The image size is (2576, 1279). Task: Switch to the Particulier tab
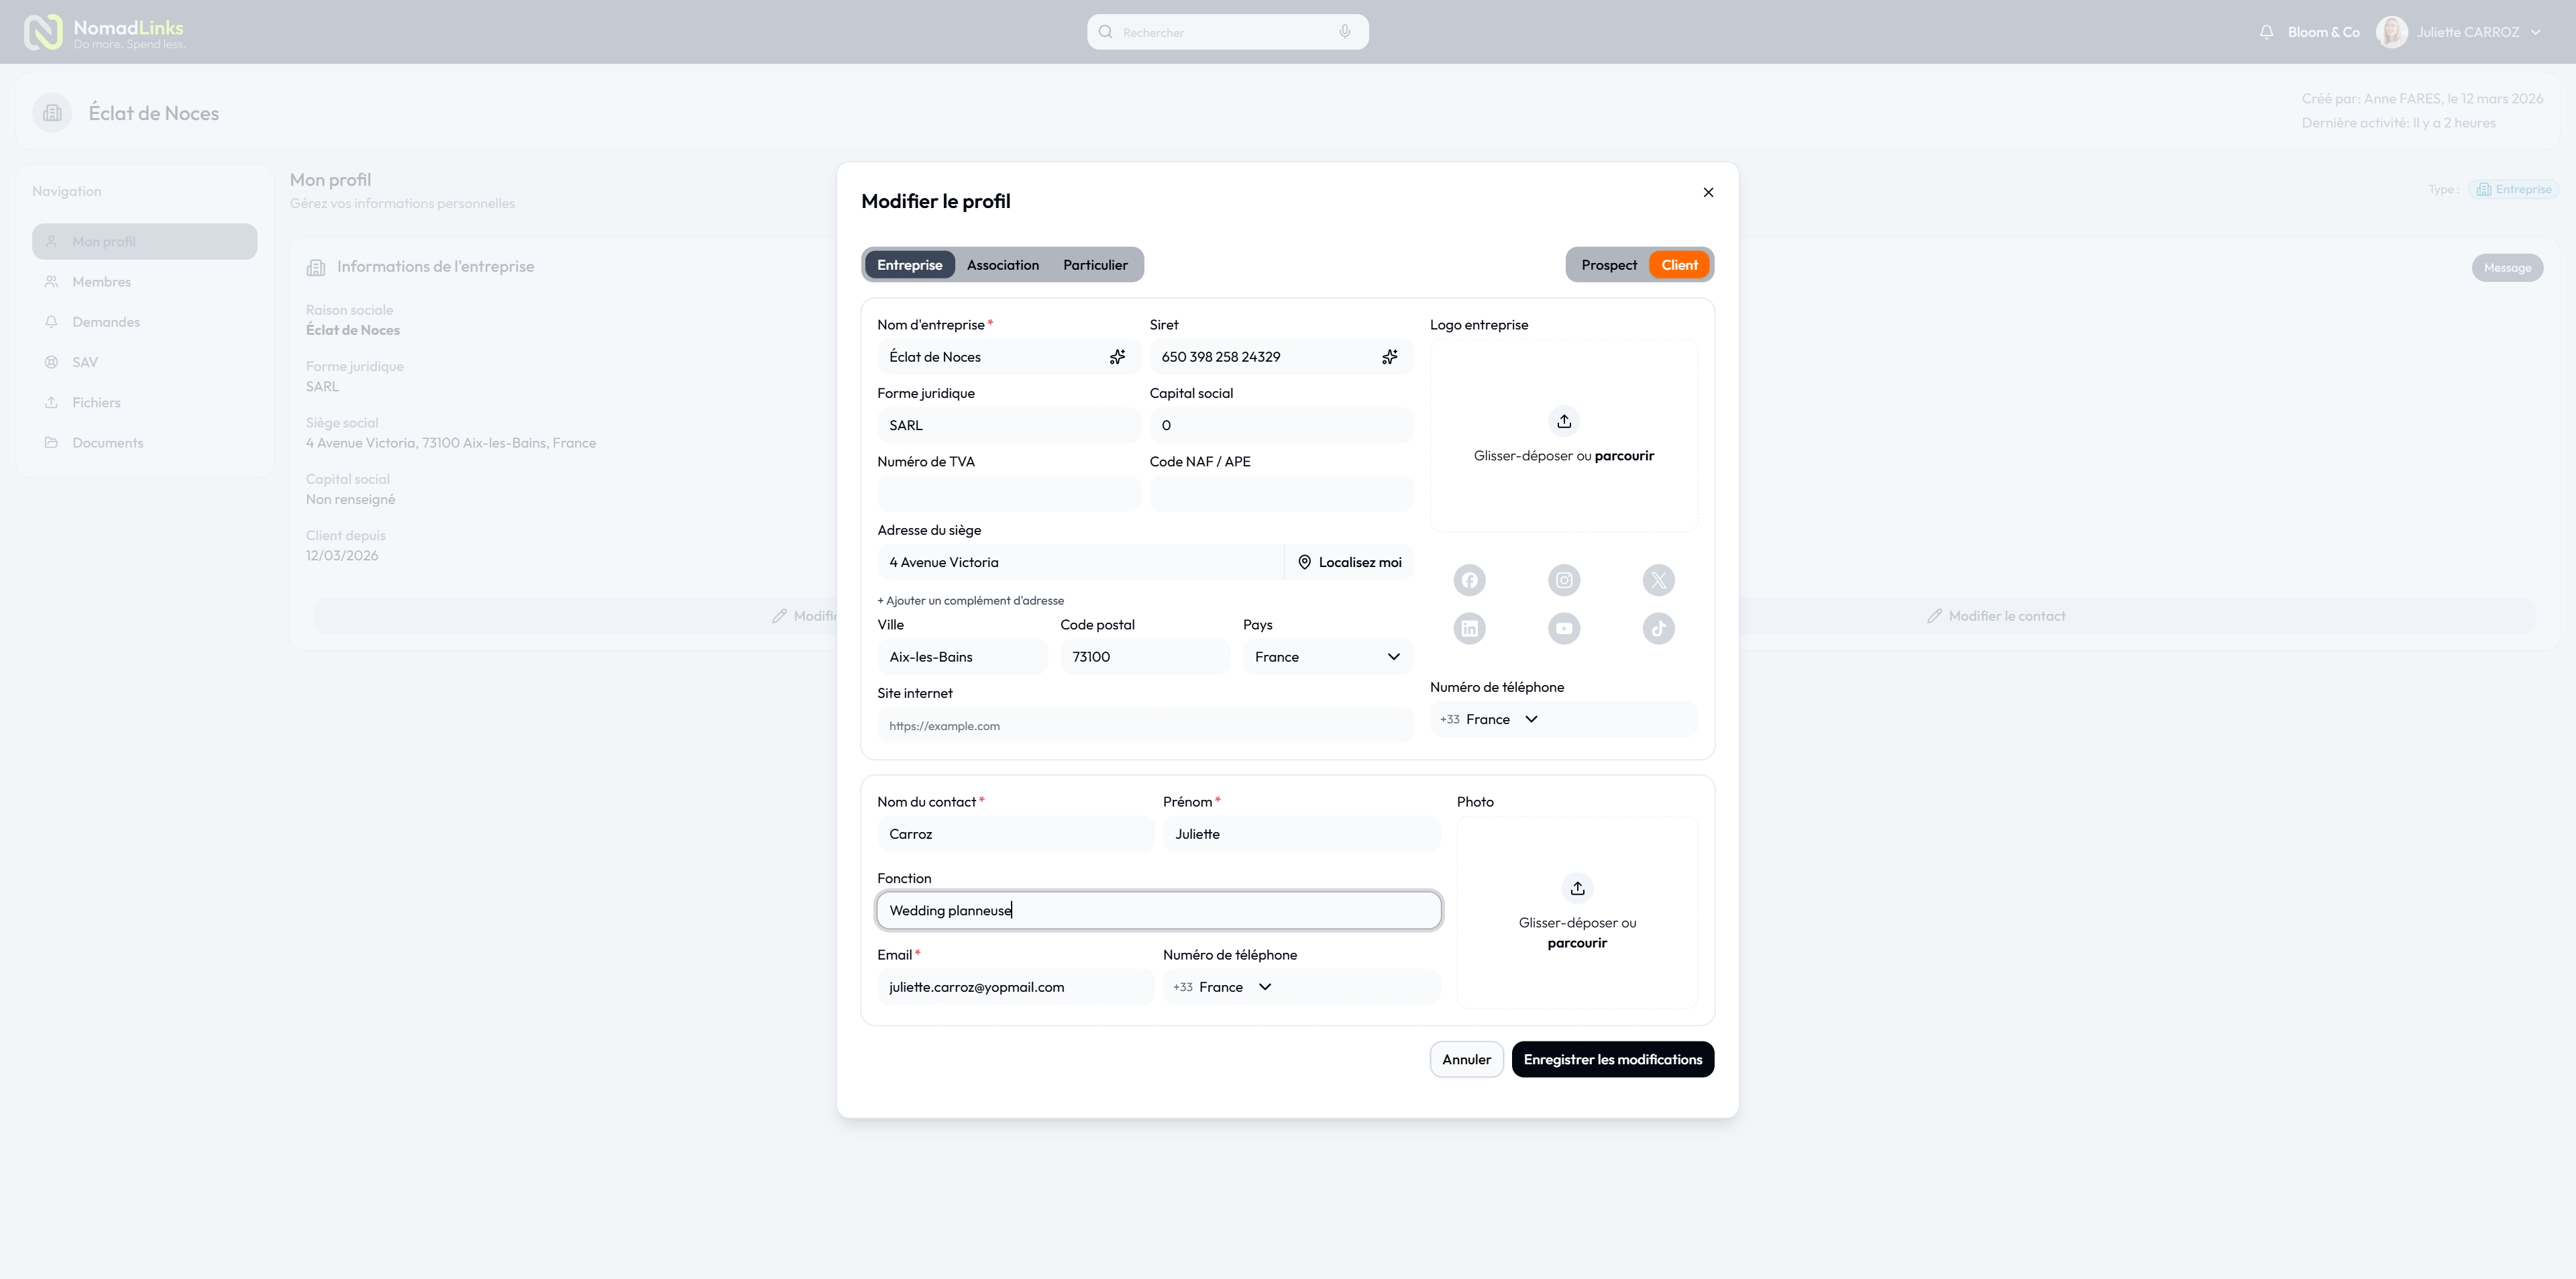point(1095,265)
